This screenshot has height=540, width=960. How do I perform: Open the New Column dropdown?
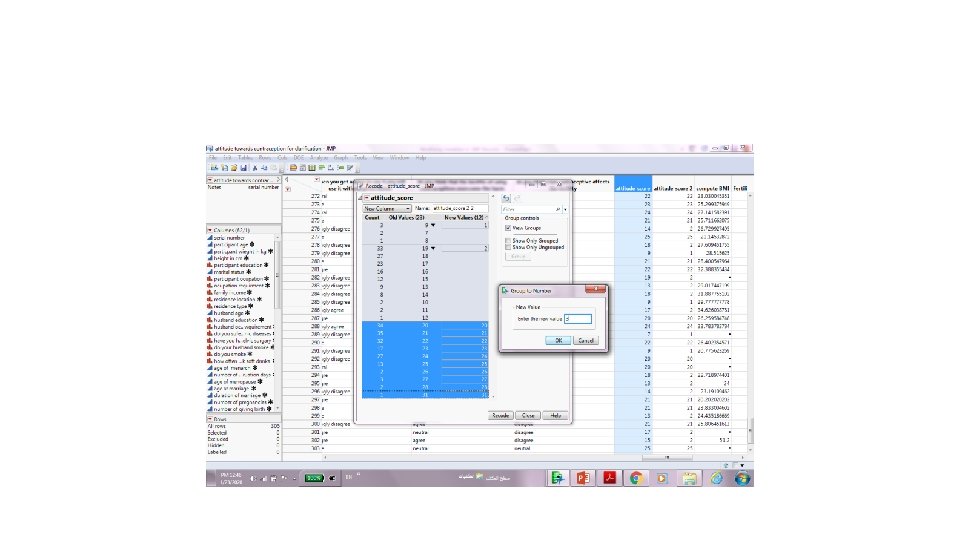pyautogui.click(x=387, y=209)
